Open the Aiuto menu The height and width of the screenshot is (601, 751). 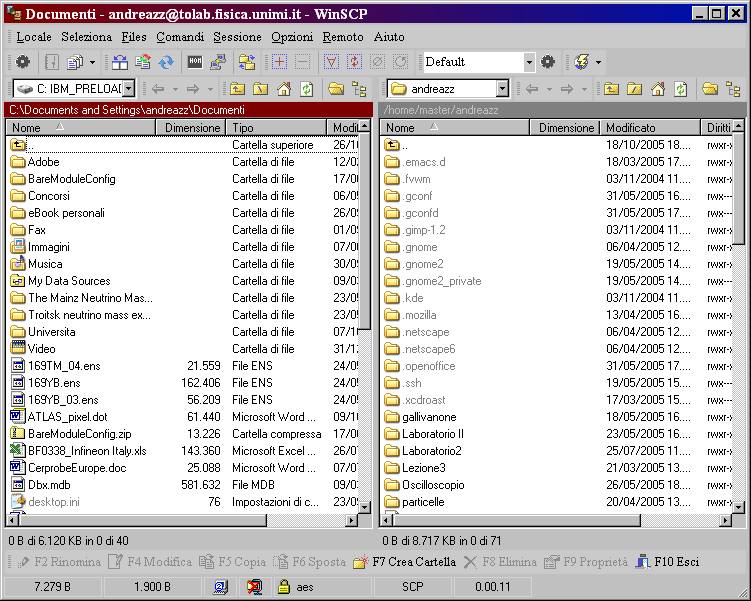point(389,37)
